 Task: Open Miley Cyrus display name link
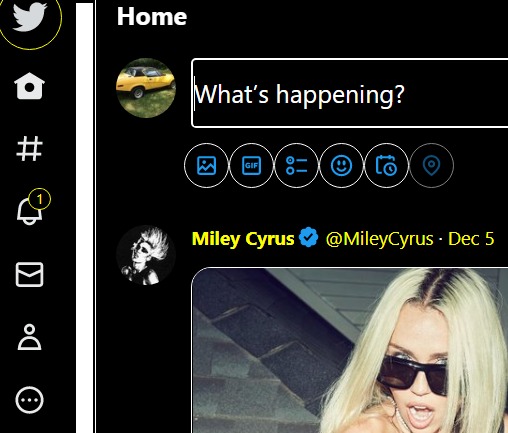[243, 239]
